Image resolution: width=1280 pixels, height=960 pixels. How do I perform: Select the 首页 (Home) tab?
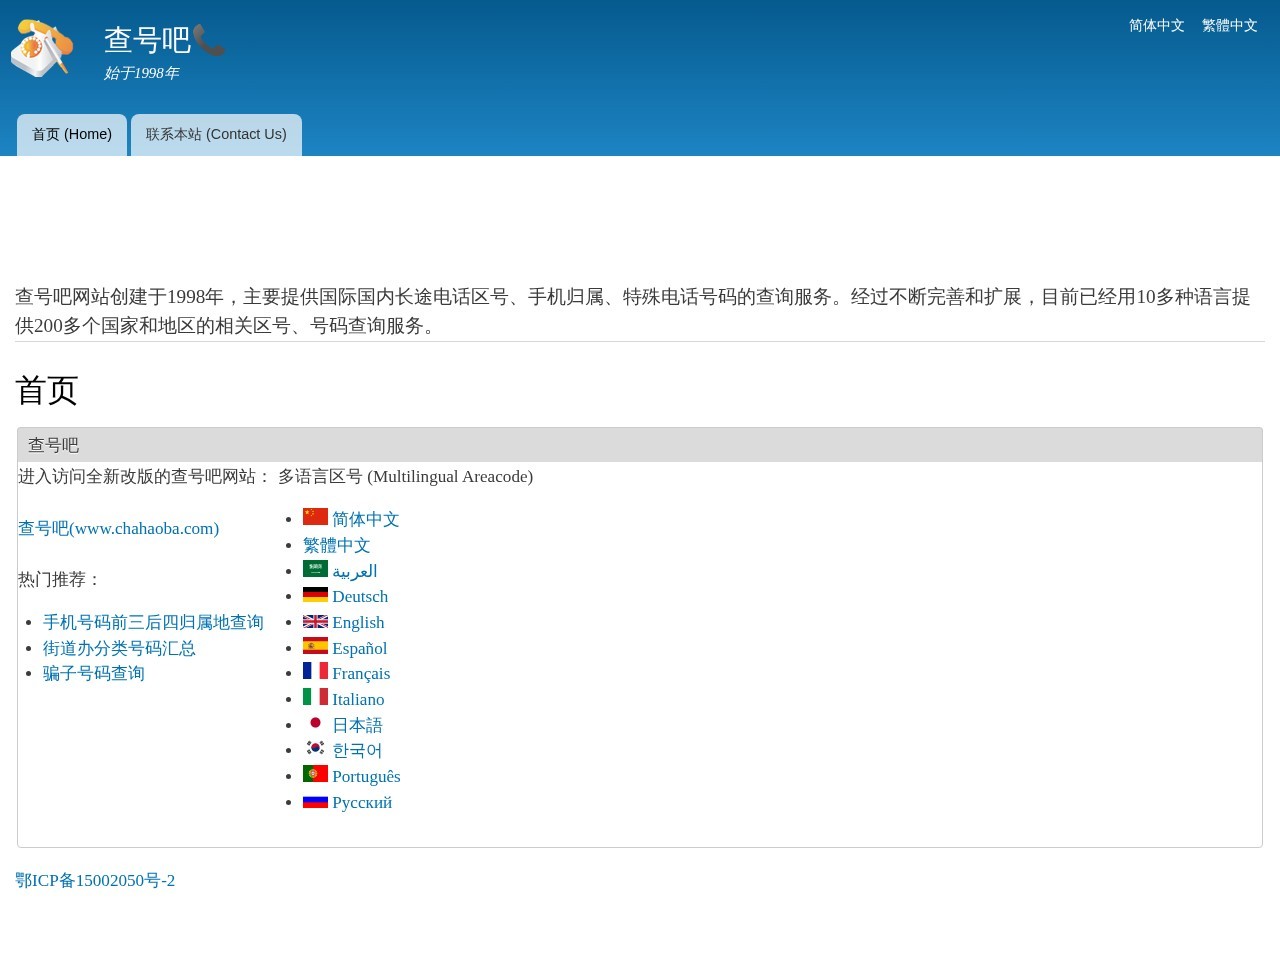pos(71,134)
